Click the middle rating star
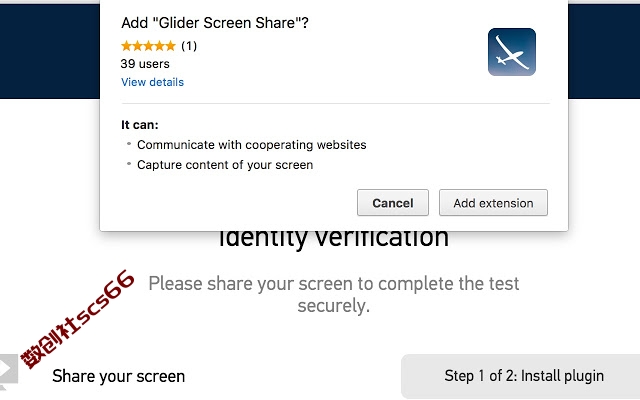Viewport: 640px width, 400px height. (149, 46)
